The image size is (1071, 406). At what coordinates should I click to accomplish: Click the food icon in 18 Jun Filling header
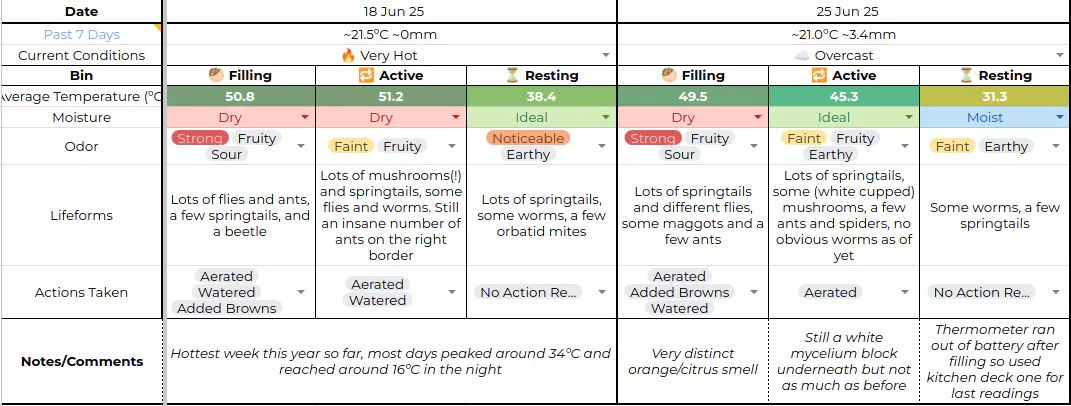[x=217, y=75]
